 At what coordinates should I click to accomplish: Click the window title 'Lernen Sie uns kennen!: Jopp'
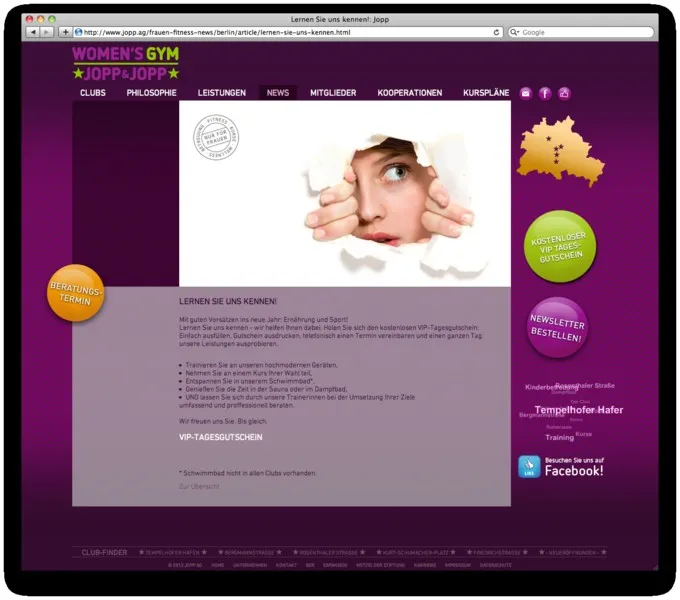(x=340, y=19)
